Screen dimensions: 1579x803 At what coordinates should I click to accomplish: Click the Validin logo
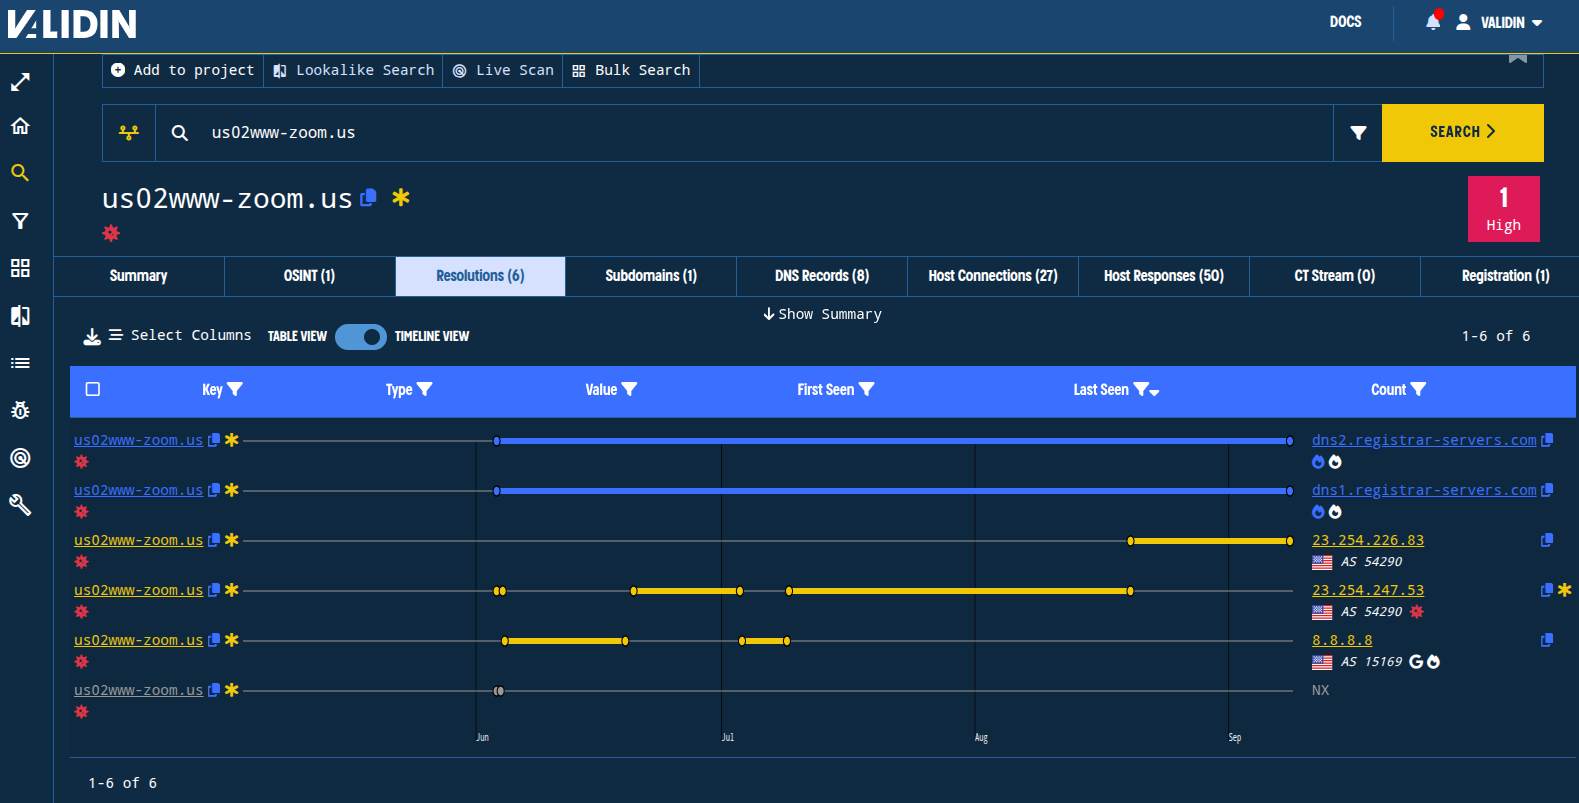pos(72,24)
